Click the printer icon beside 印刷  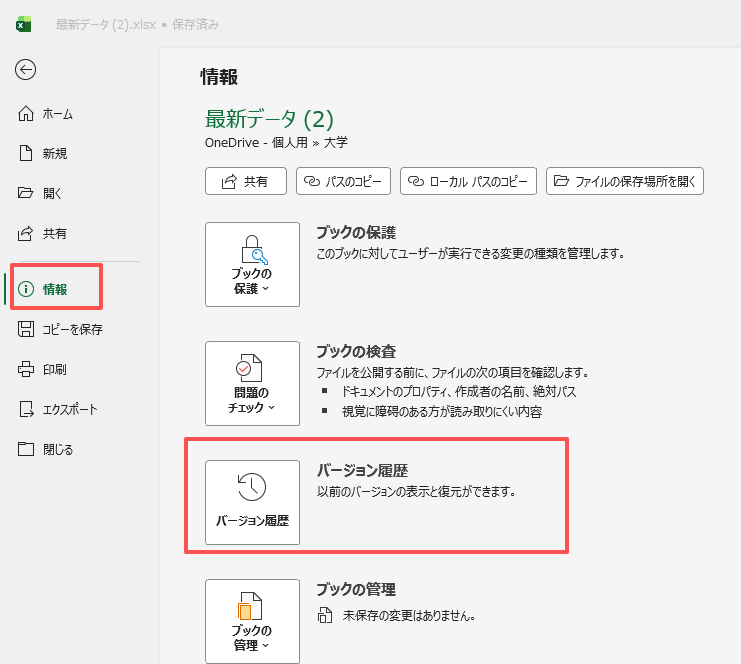click(26, 369)
